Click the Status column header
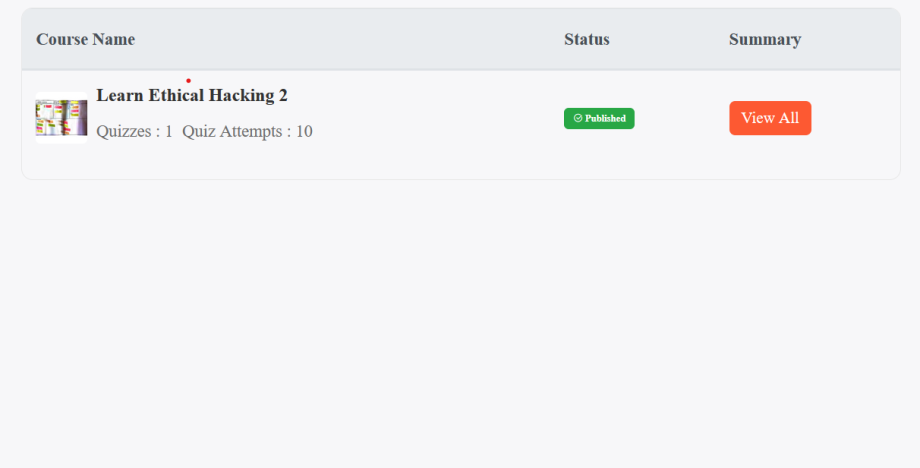Viewport: 920px width, 468px height. 587,39
